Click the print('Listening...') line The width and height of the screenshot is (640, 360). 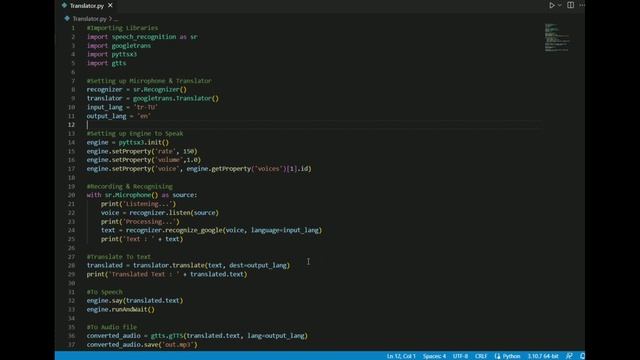pos(138,204)
